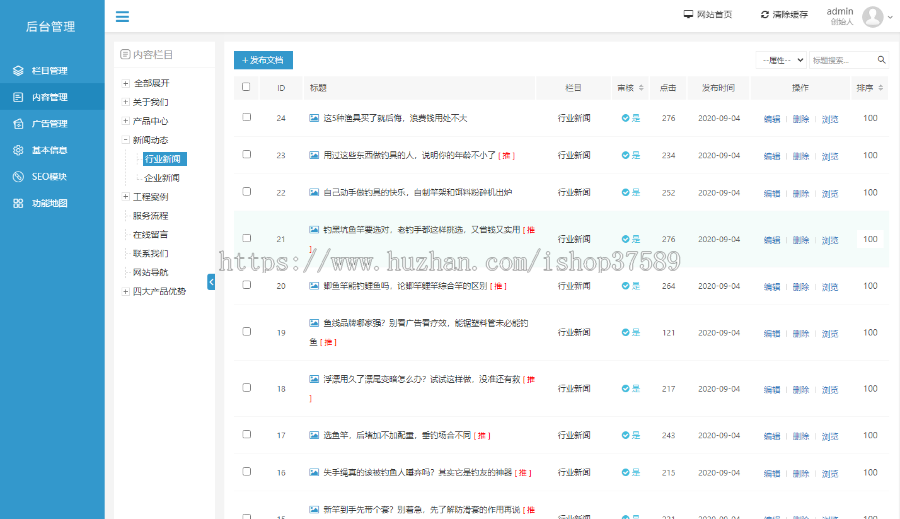The image size is (900, 519).
Task: Select 联系我们 in the tree
Action: [x=150, y=254]
